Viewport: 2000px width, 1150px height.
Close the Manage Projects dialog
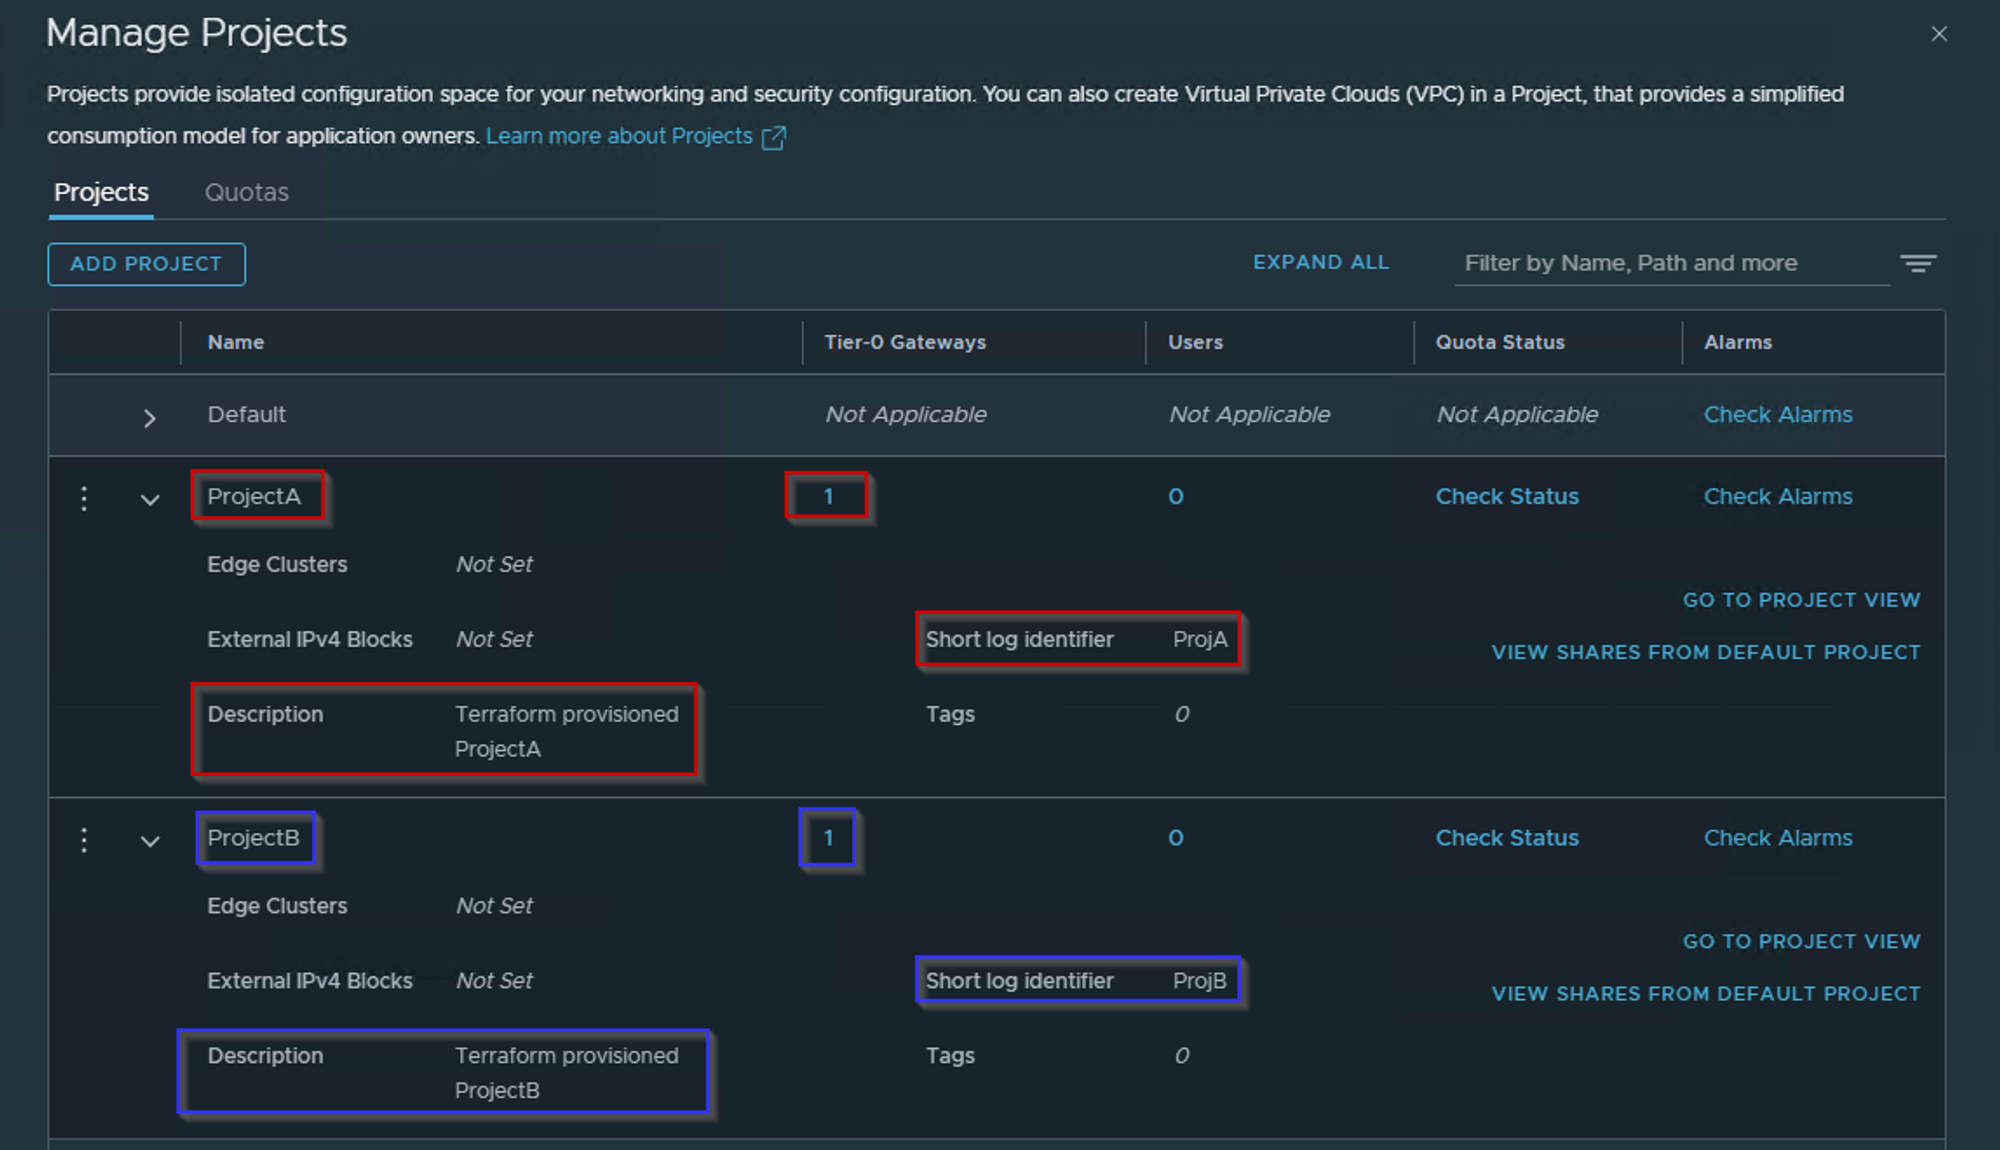click(x=1939, y=34)
